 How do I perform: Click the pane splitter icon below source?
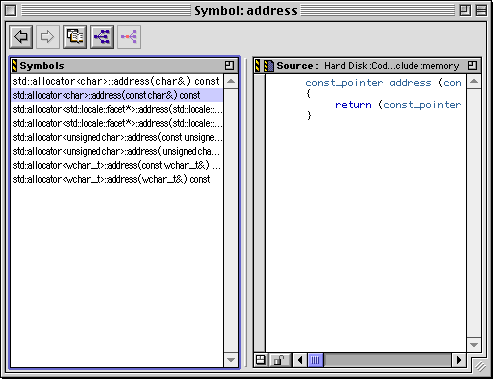pos(261,360)
